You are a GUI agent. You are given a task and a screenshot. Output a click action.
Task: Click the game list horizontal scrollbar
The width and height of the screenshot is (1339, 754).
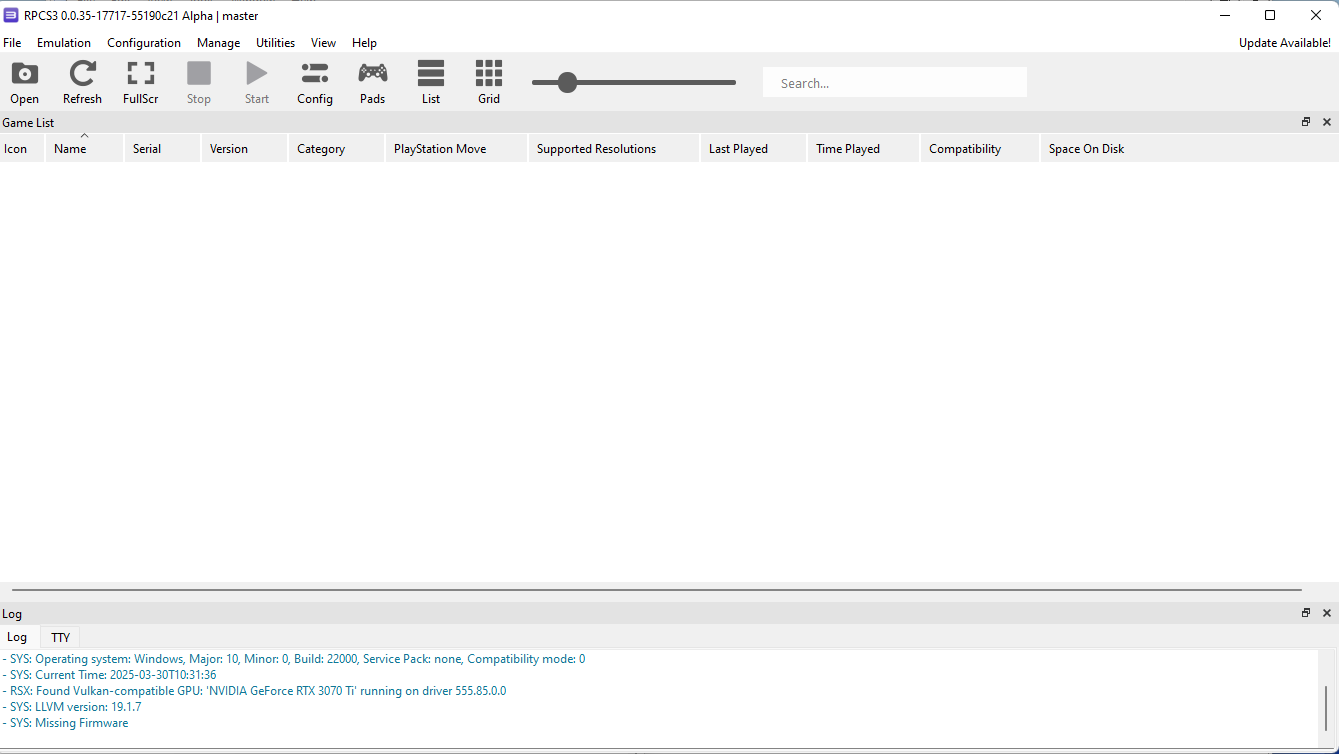coord(657,590)
